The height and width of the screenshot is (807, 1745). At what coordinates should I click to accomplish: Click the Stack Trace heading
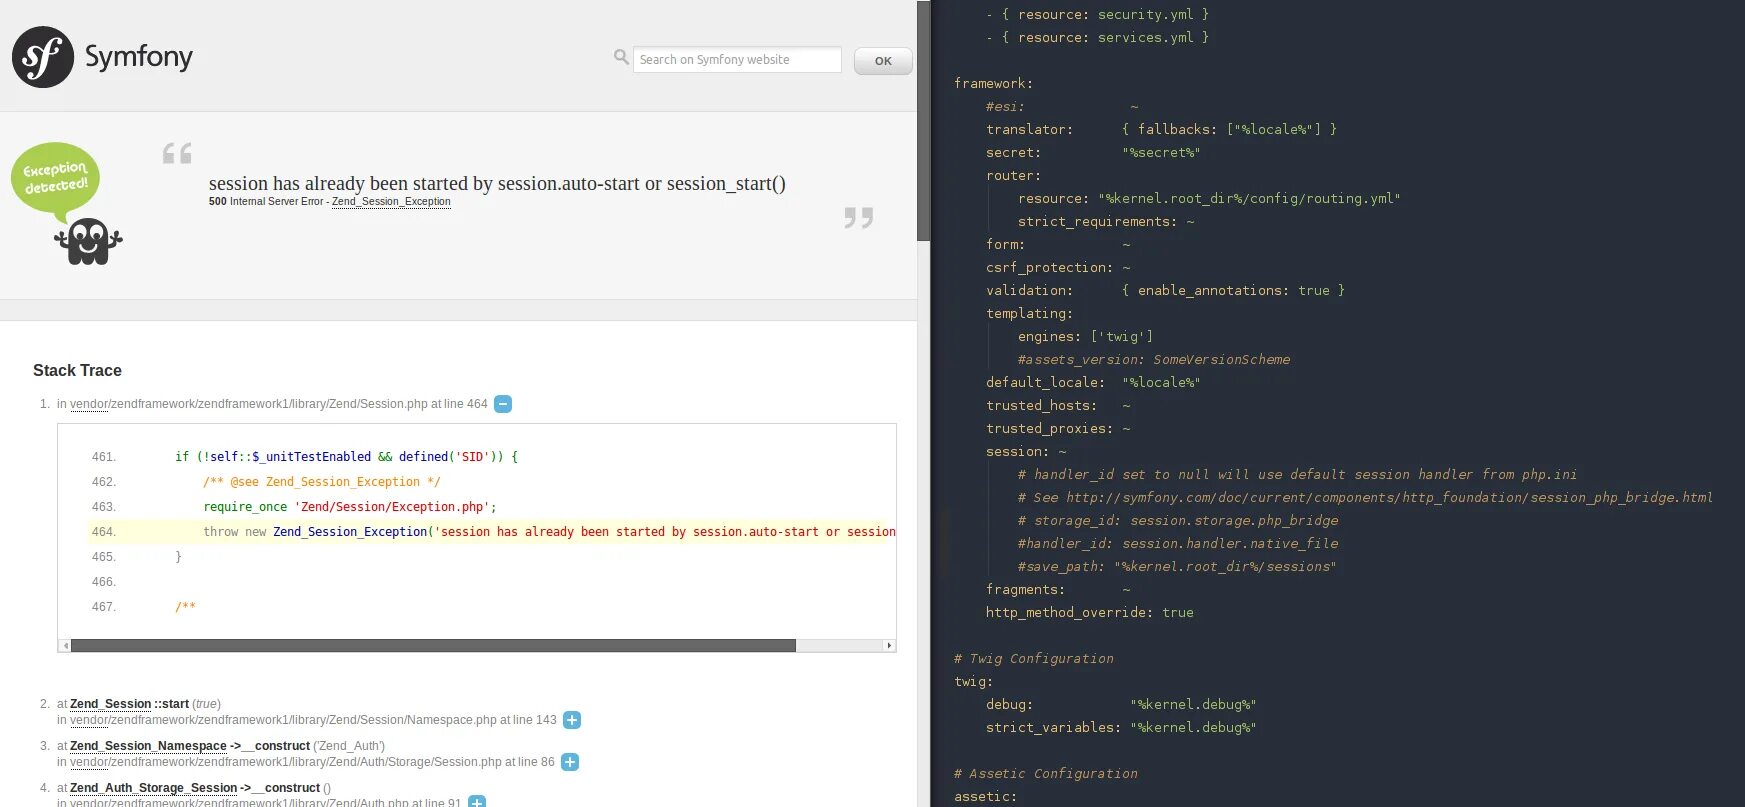(77, 370)
